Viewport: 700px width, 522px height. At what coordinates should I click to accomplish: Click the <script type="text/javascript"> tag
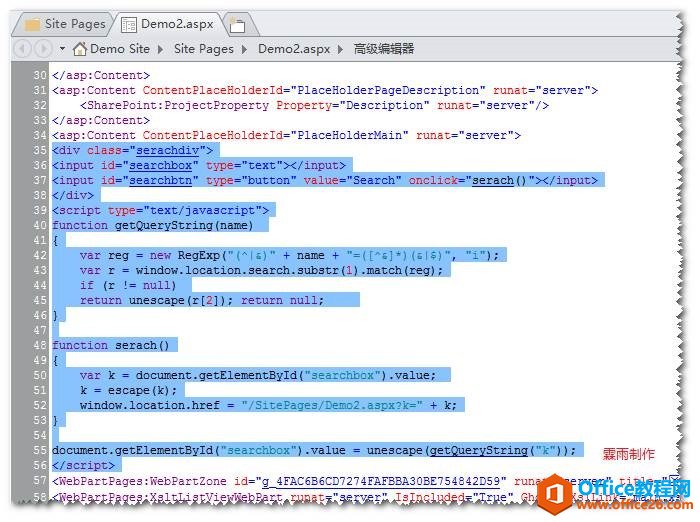[161, 211]
